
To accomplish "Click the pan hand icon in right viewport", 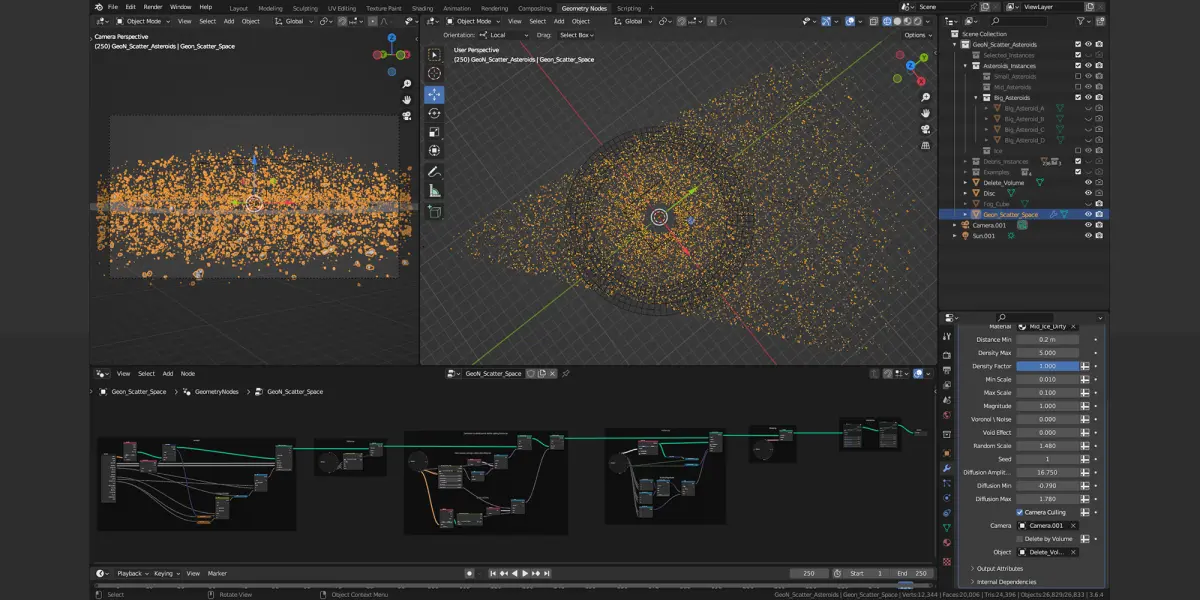I will click(x=926, y=113).
